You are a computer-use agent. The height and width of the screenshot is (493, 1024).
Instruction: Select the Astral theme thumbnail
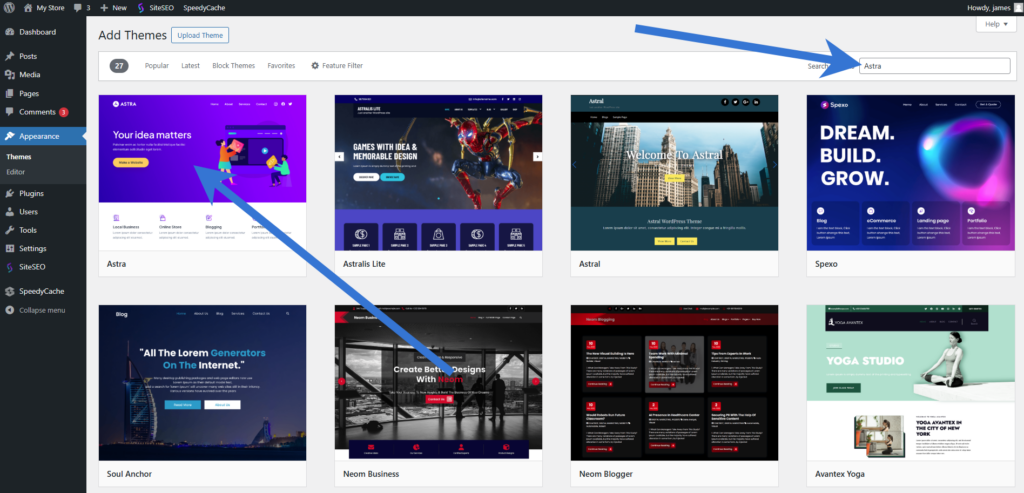(x=675, y=172)
